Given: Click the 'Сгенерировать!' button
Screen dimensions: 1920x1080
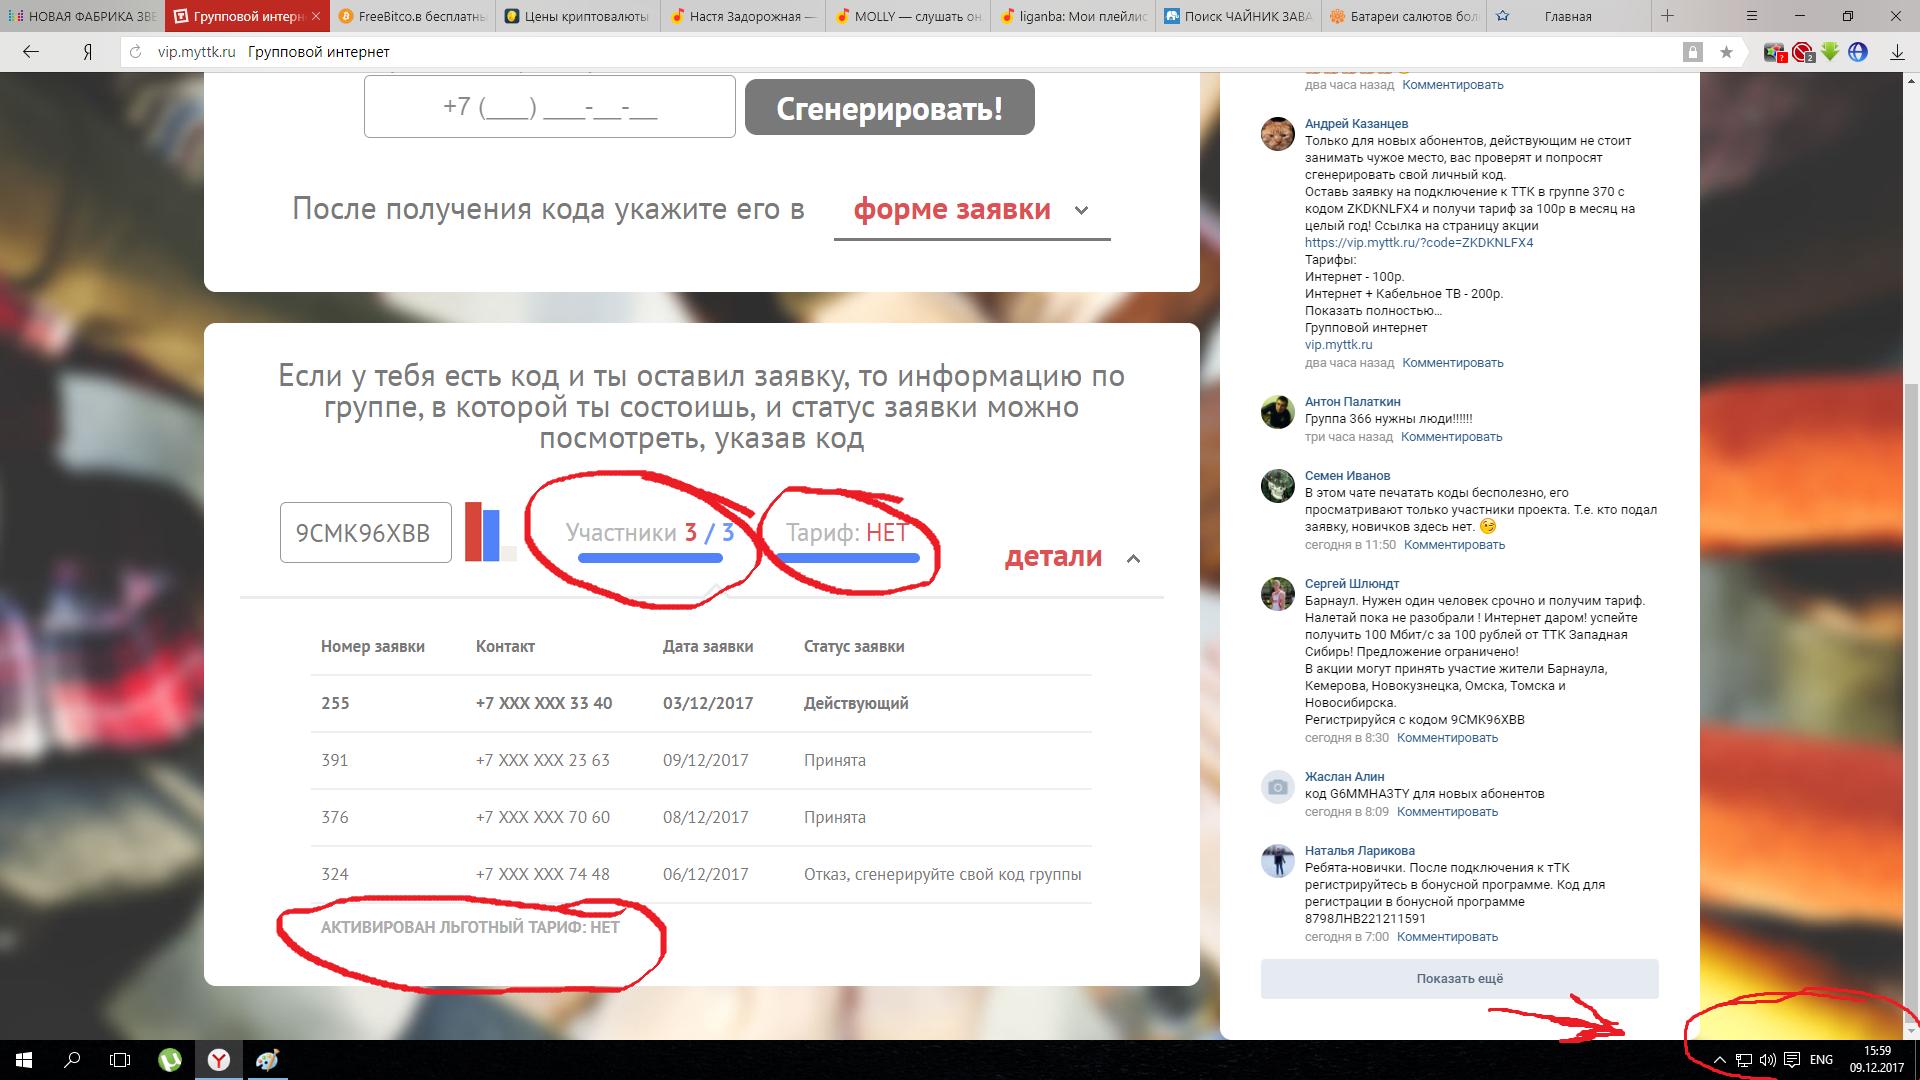Looking at the screenshot, I should [890, 107].
